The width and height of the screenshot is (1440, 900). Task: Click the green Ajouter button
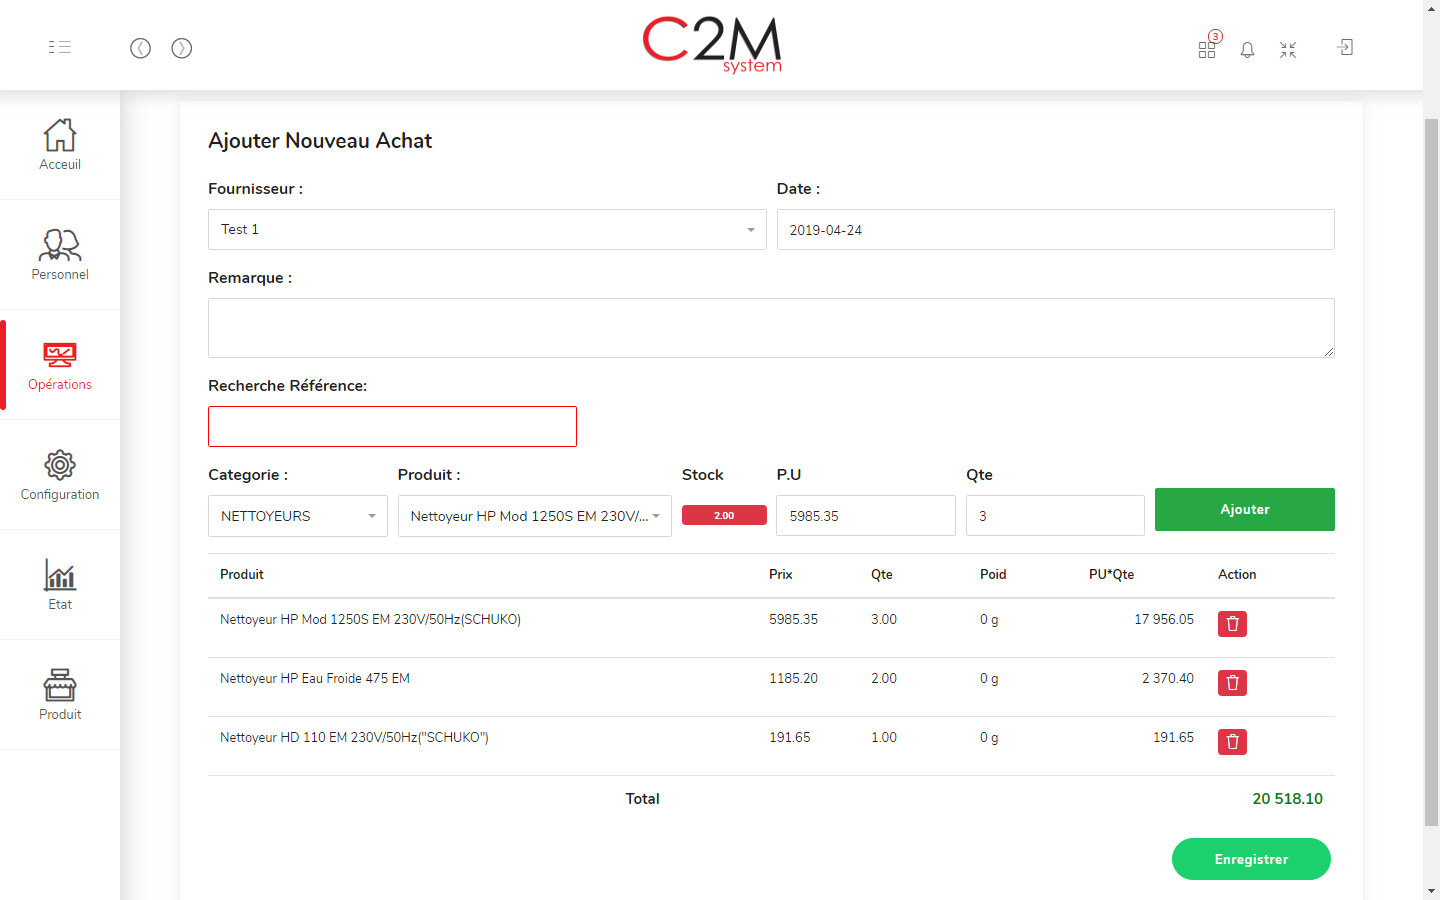click(x=1244, y=509)
